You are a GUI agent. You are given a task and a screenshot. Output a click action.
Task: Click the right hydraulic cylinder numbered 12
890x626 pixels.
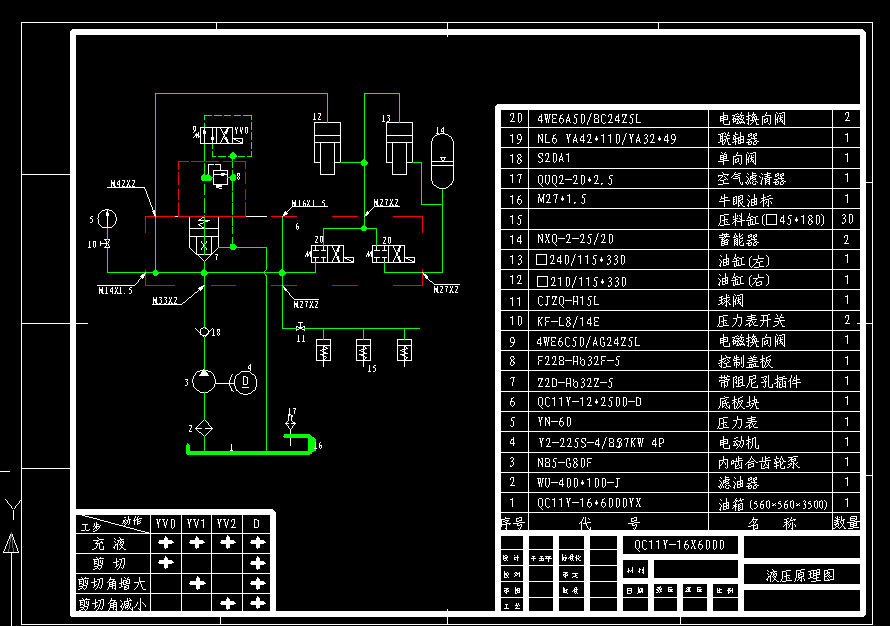click(327, 147)
